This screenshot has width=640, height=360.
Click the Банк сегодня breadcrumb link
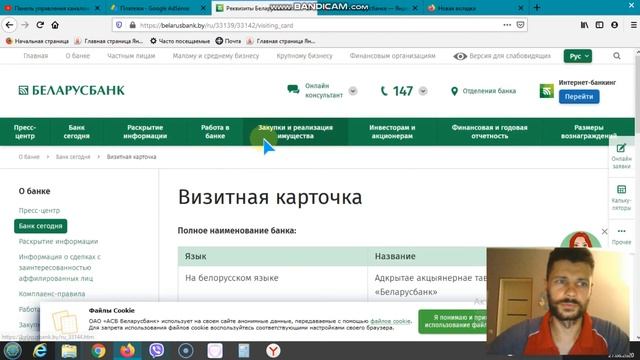(73, 157)
